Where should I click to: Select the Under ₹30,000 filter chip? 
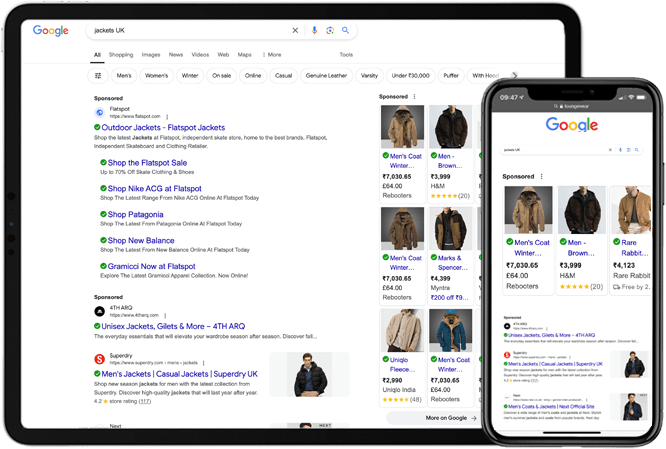click(410, 76)
